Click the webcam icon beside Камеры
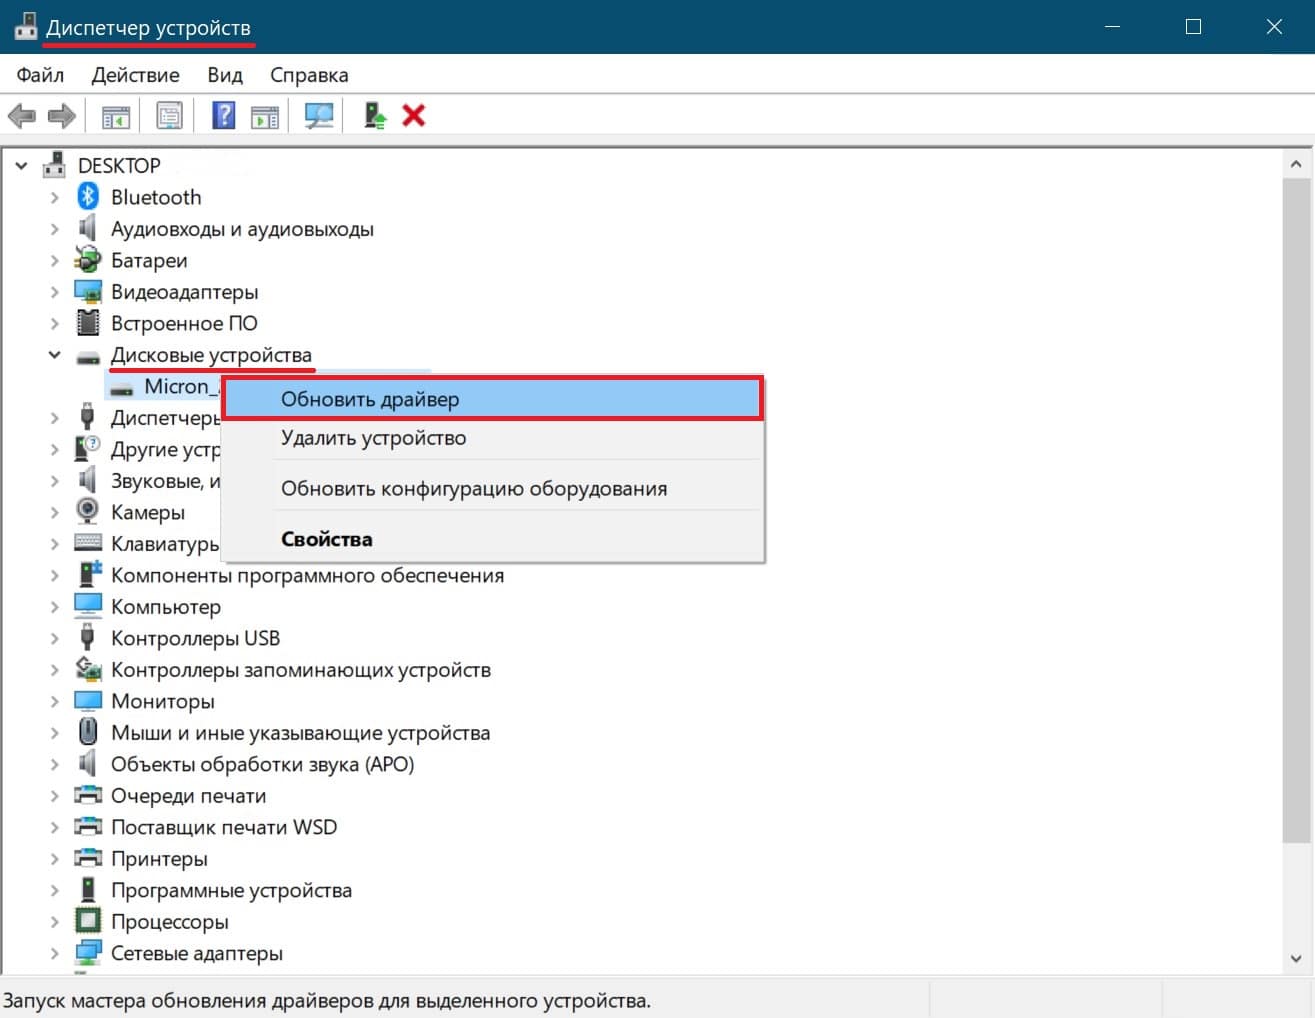The height and width of the screenshot is (1018, 1315). pos(88,512)
